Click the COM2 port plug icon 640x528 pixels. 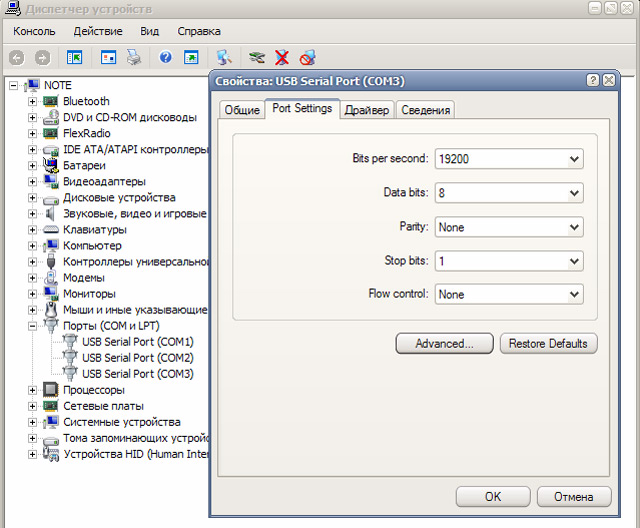pos(70,358)
